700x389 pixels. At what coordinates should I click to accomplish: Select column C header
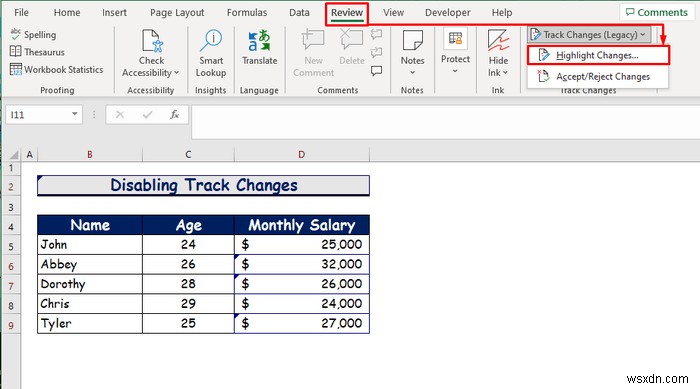(188, 155)
